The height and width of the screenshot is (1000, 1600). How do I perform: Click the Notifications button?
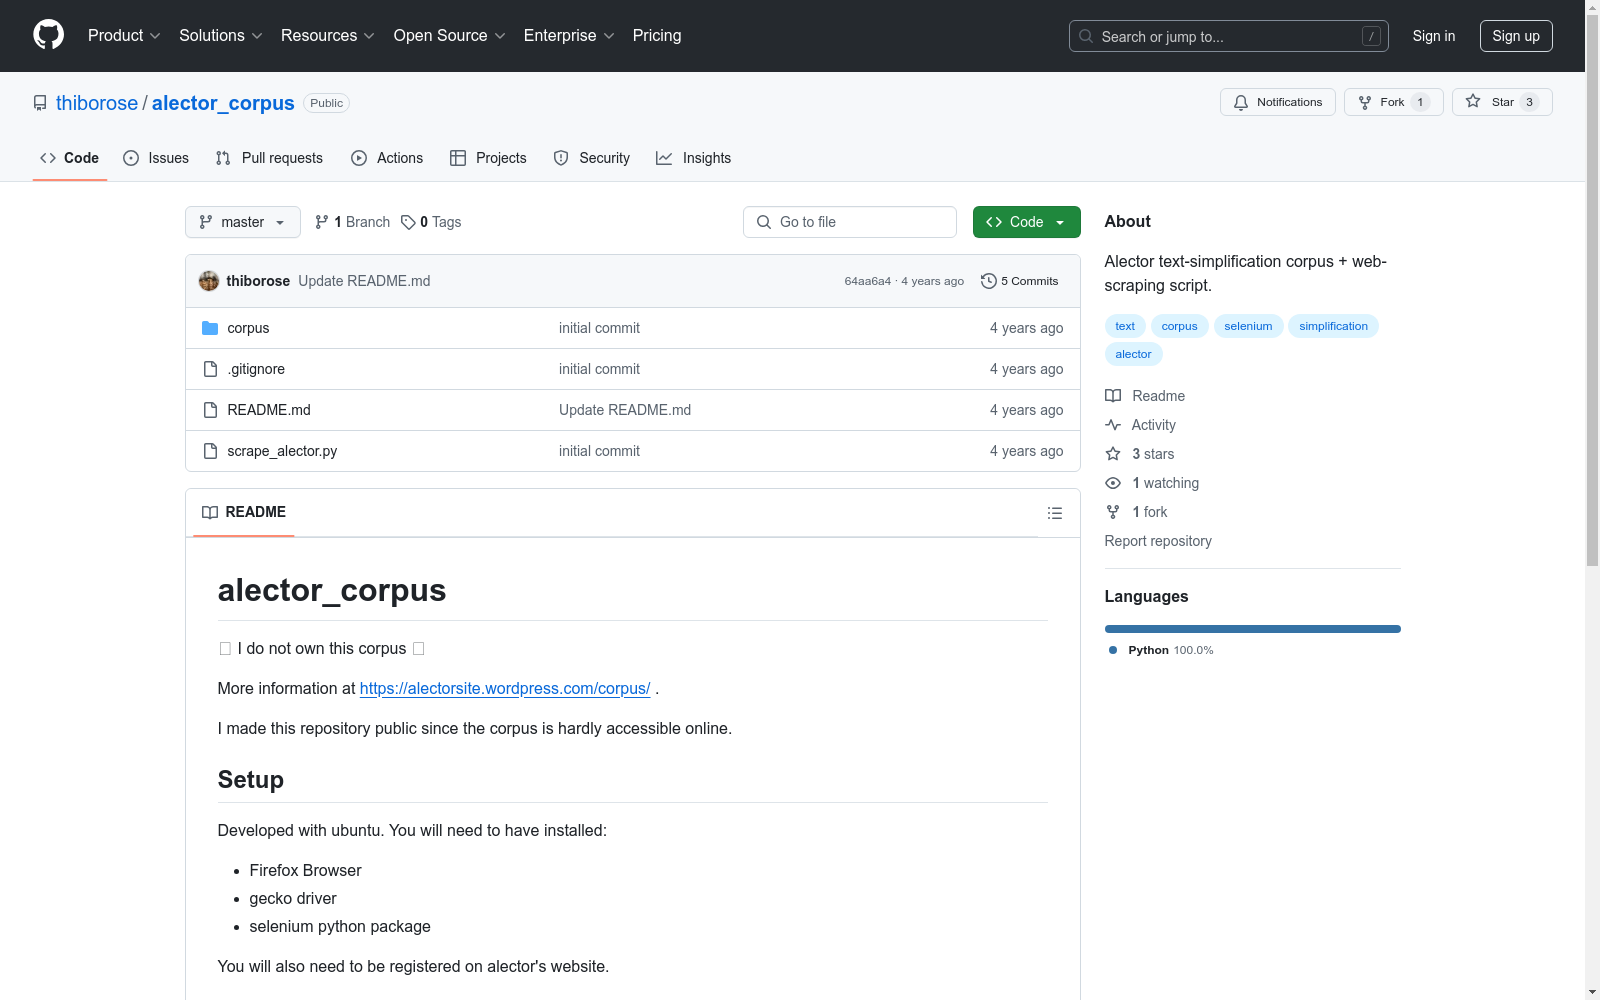(1278, 102)
